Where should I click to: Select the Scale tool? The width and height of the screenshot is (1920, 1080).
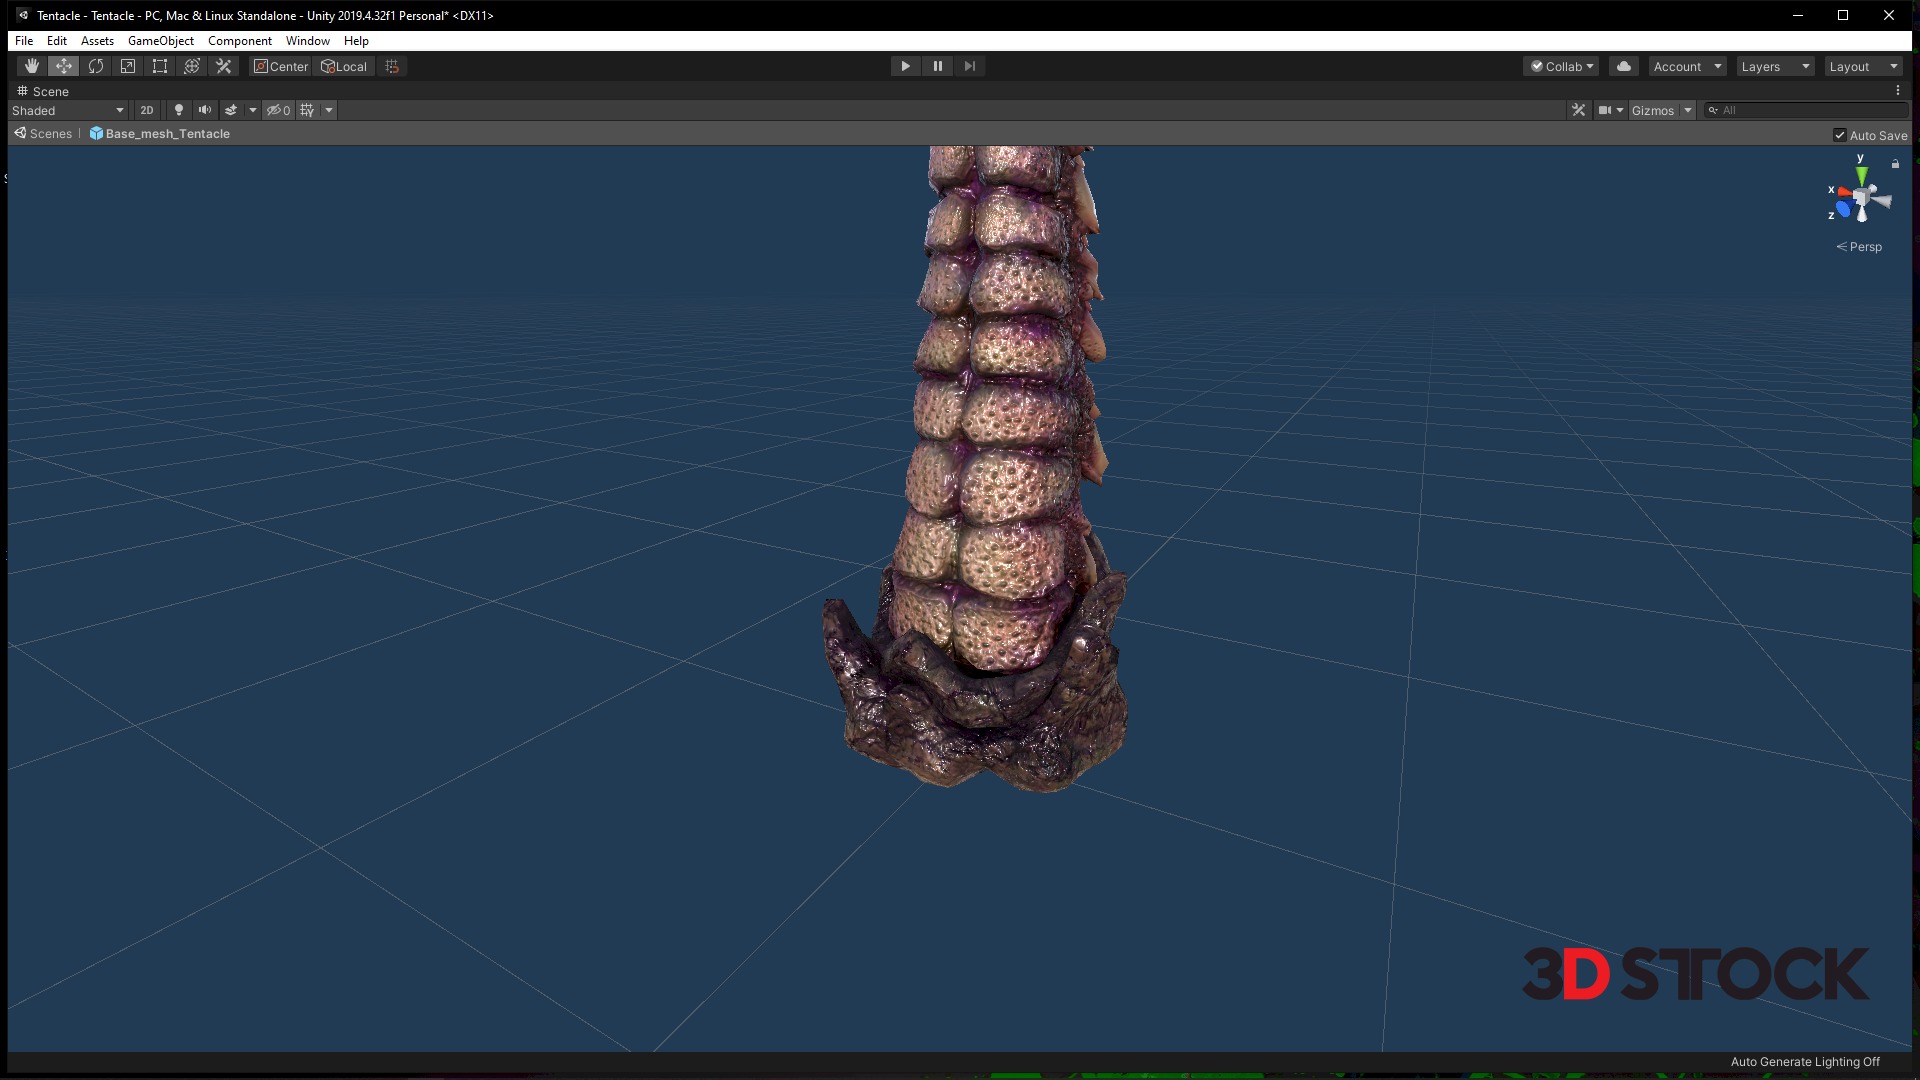(x=128, y=66)
